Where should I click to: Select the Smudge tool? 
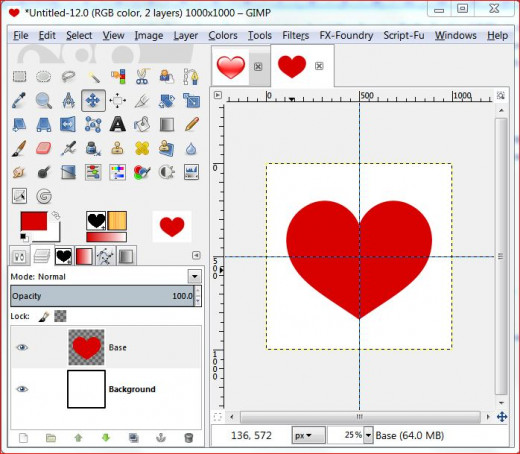pos(19,172)
